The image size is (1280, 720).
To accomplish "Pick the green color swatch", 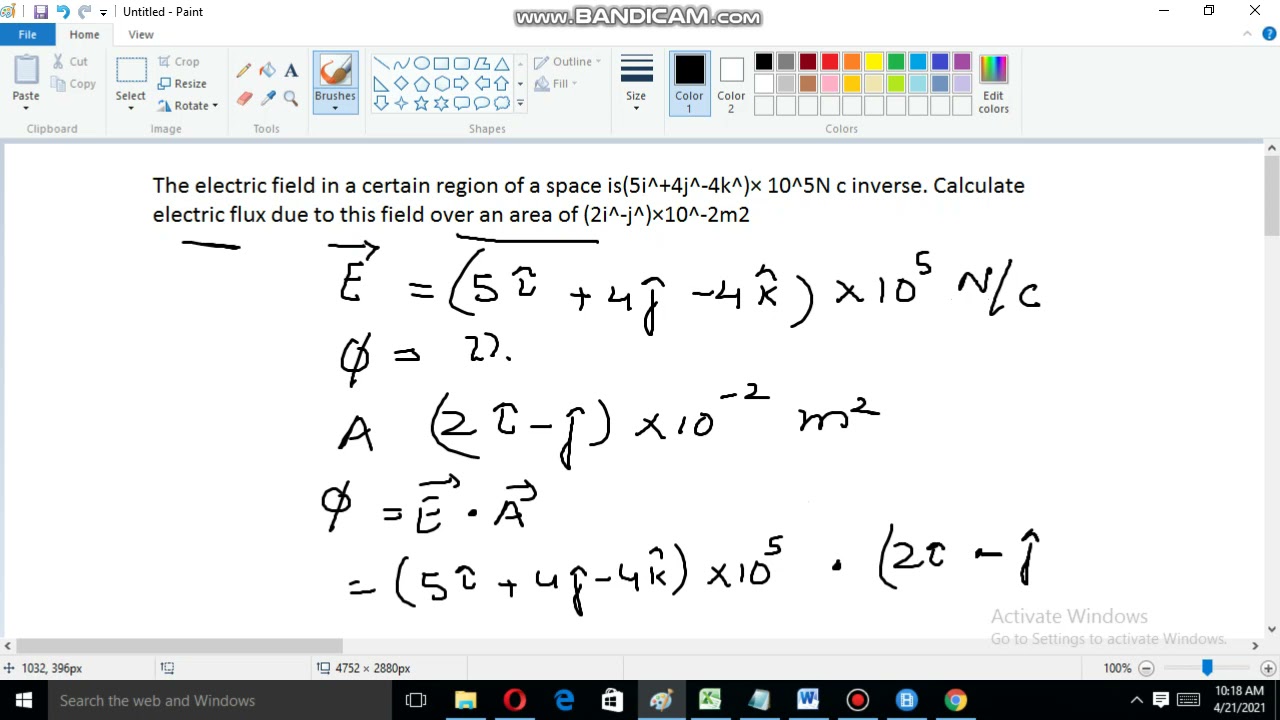I will 896,62.
